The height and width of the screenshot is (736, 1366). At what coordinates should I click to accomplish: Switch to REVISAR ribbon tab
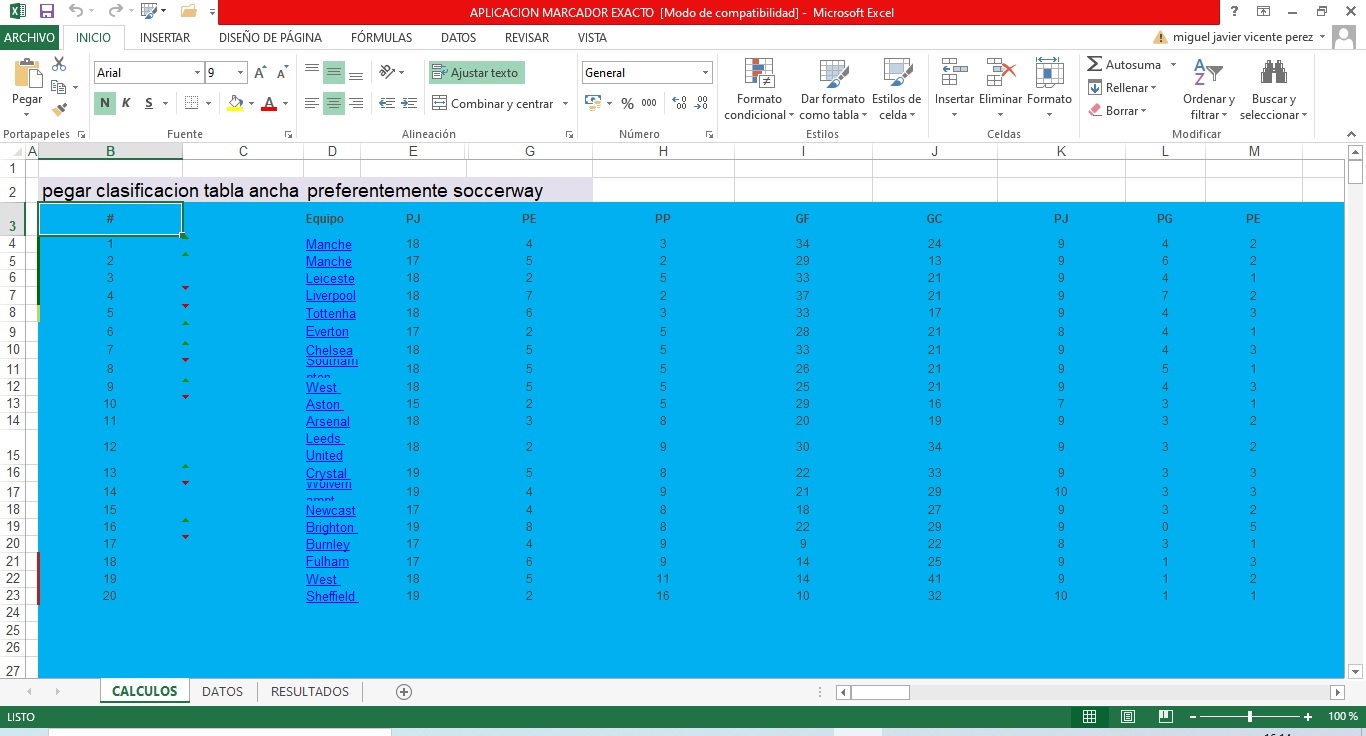[527, 38]
